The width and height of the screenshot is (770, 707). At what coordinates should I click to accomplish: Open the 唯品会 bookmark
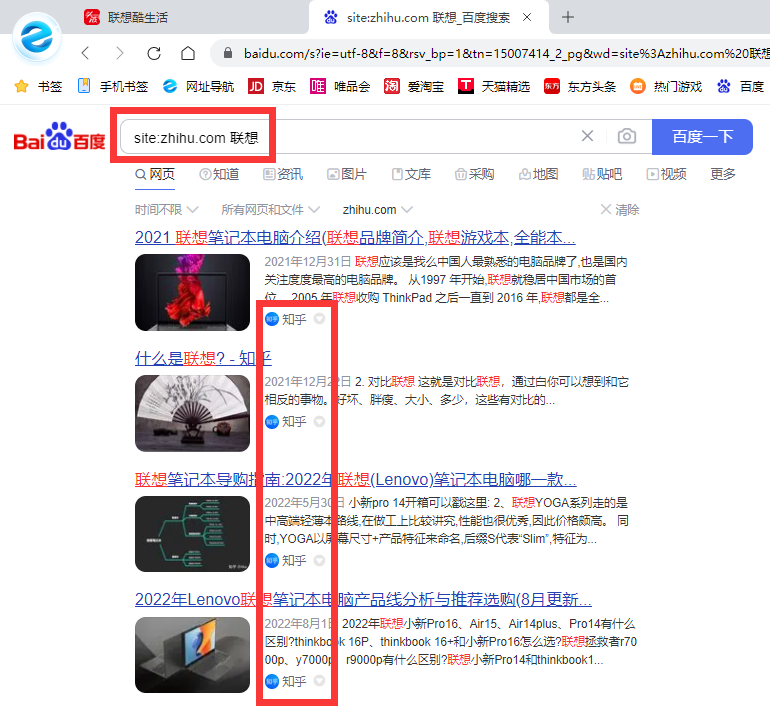click(340, 87)
